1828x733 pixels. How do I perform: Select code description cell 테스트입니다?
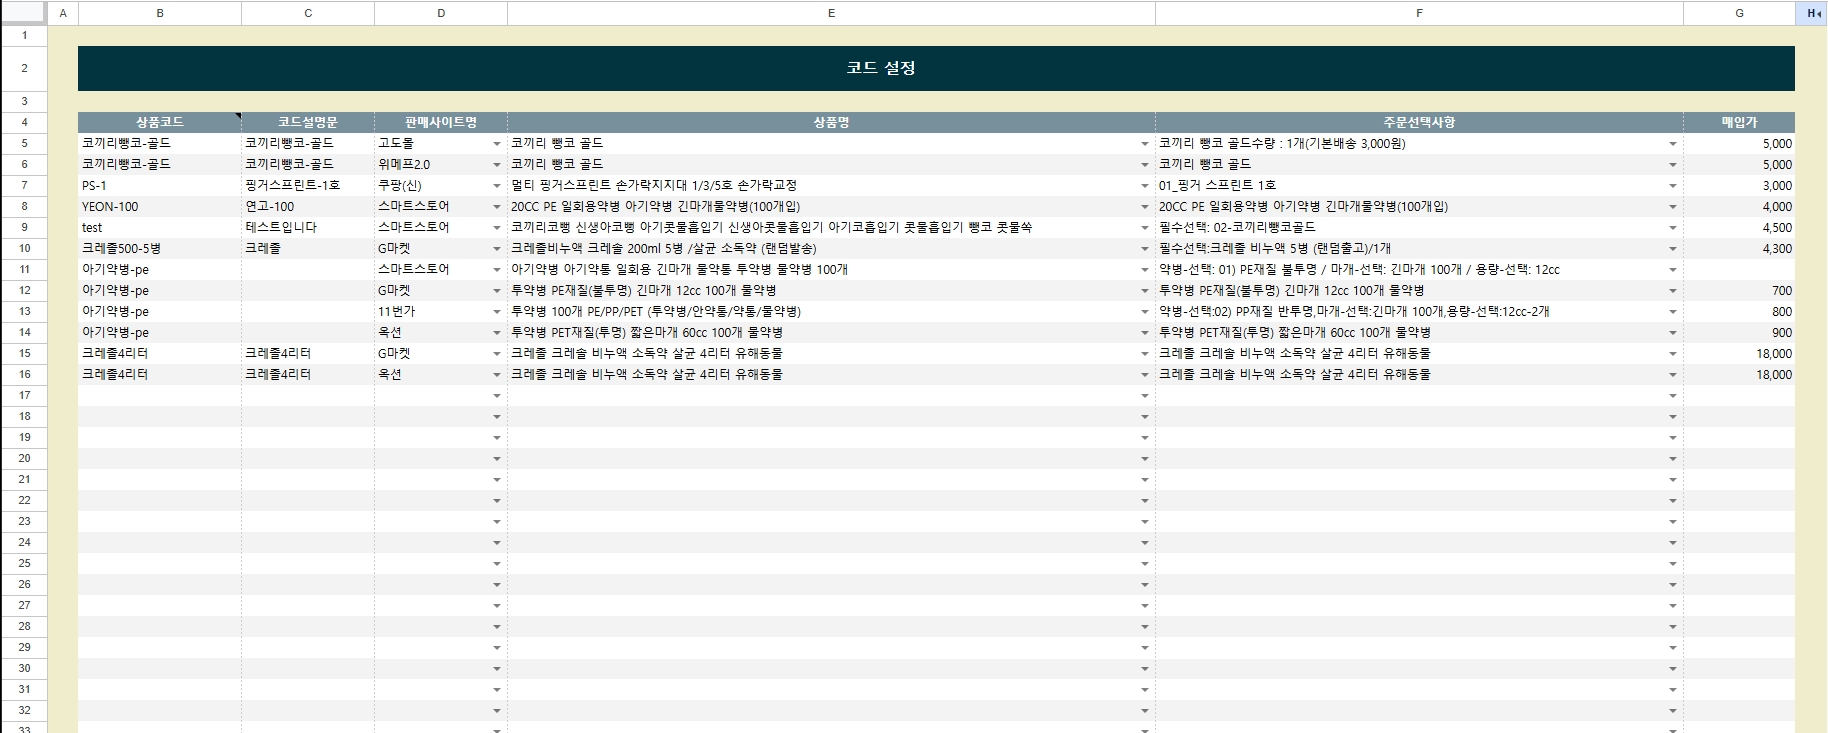tap(308, 227)
